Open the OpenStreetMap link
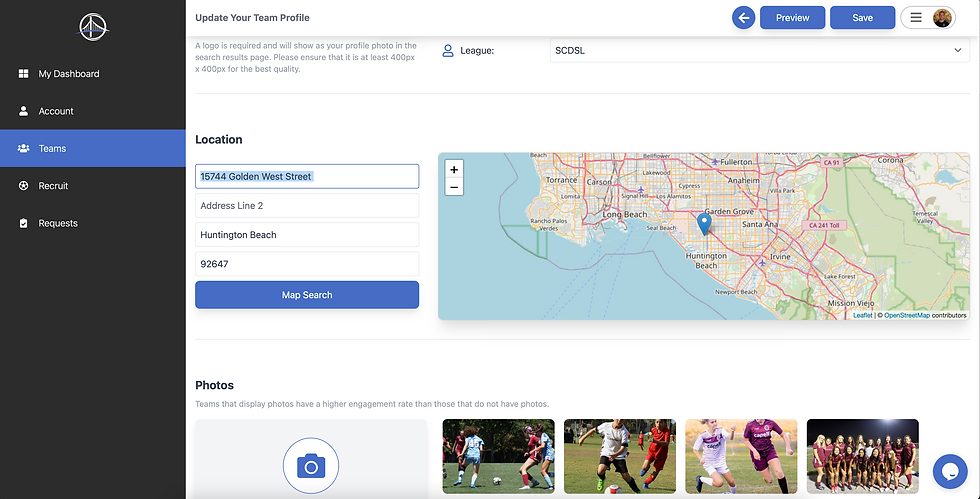Image resolution: width=980 pixels, height=499 pixels. point(907,316)
